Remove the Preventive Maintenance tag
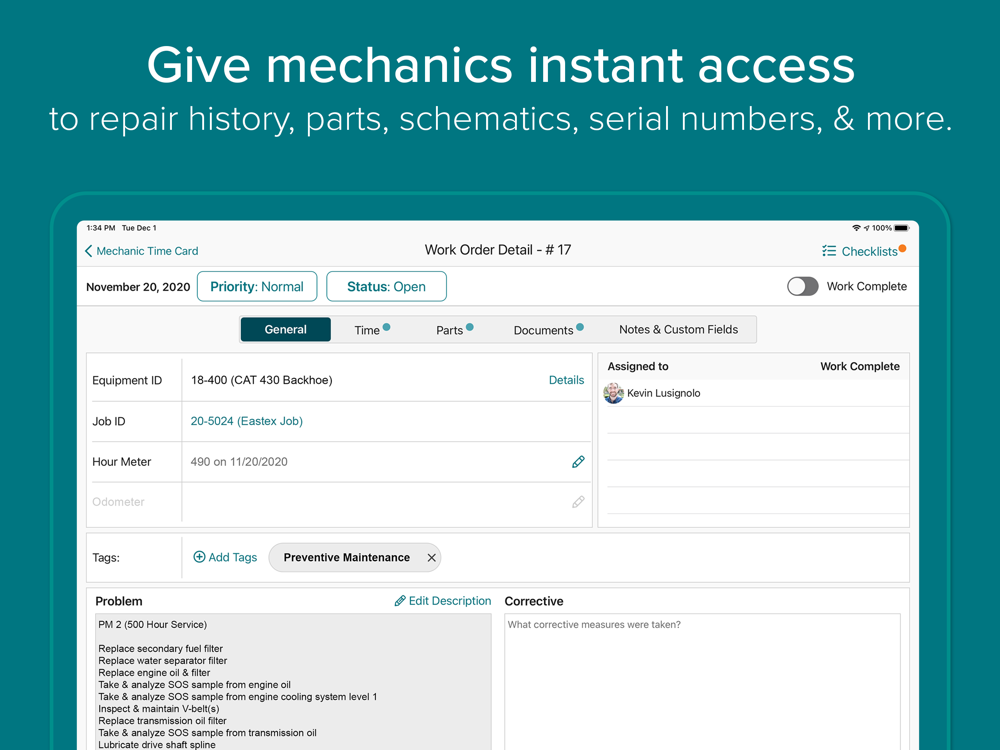 (x=431, y=557)
